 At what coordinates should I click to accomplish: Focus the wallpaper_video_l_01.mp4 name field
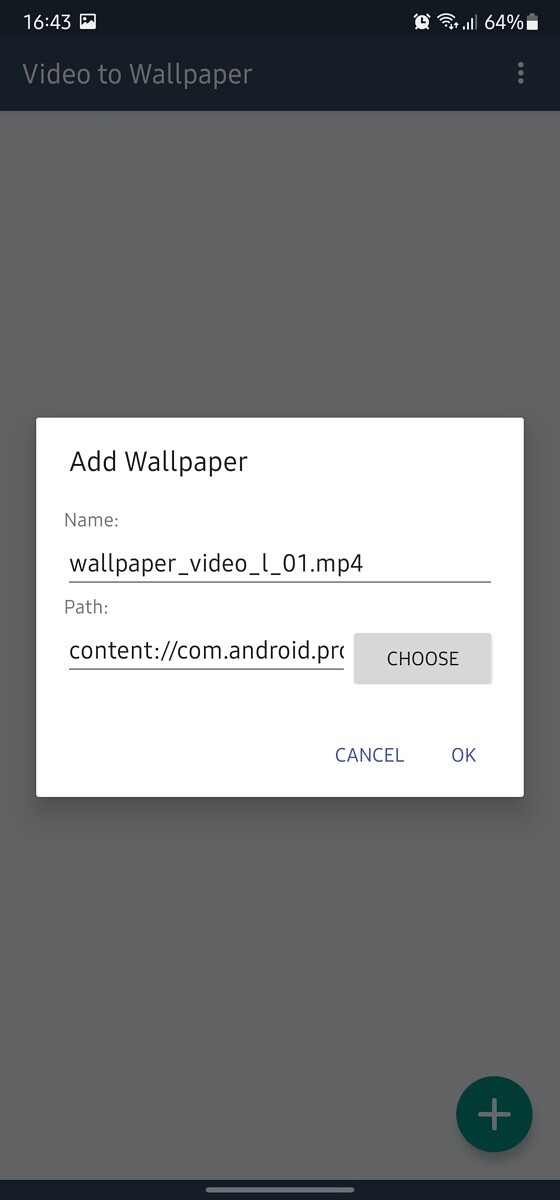pyautogui.click(x=280, y=563)
